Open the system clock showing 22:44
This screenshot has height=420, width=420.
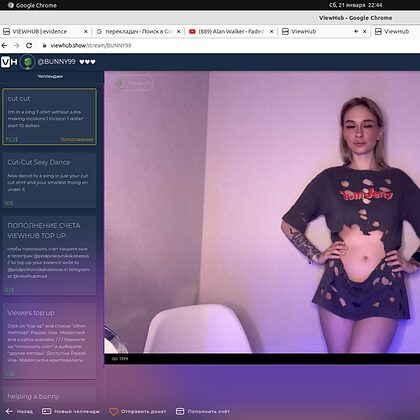[x=355, y=5]
